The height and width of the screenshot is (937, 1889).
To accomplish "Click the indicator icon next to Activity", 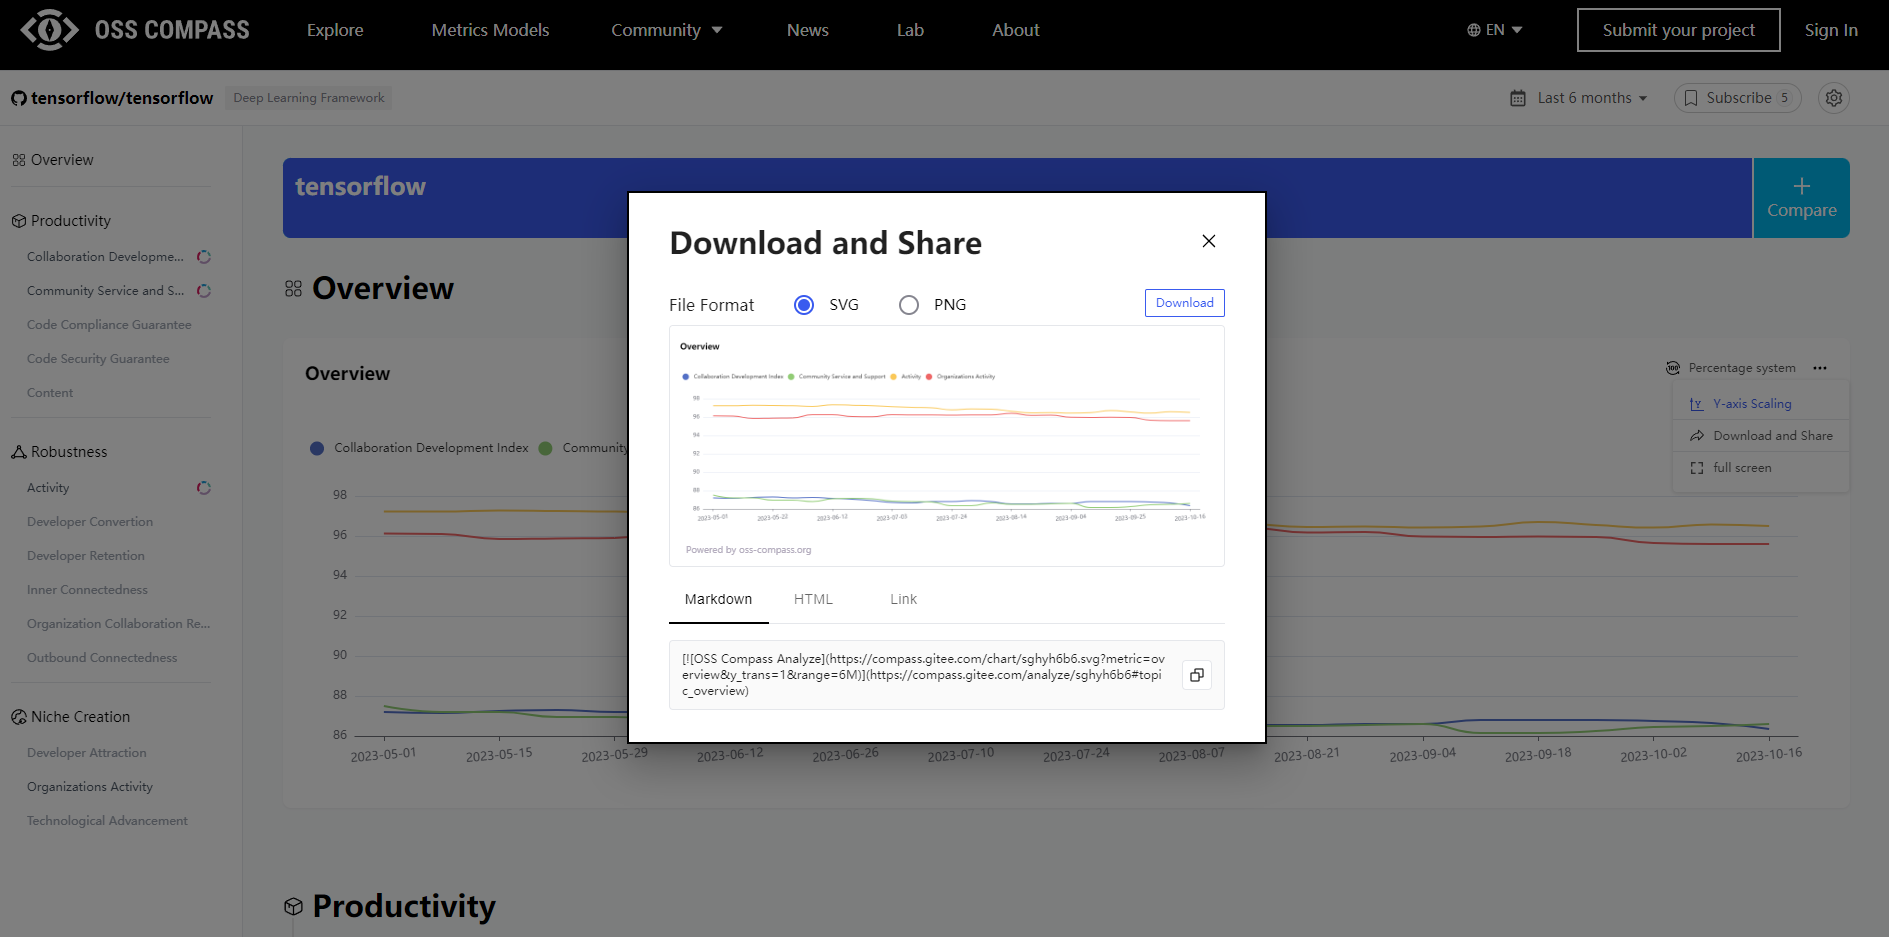I will pos(204,488).
